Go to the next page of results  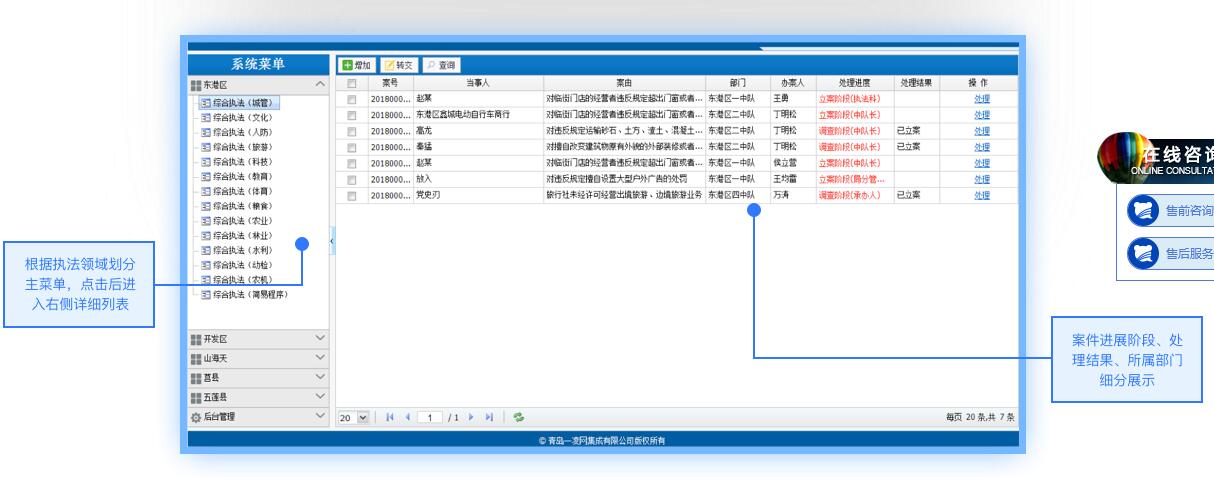[x=471, y=417]
